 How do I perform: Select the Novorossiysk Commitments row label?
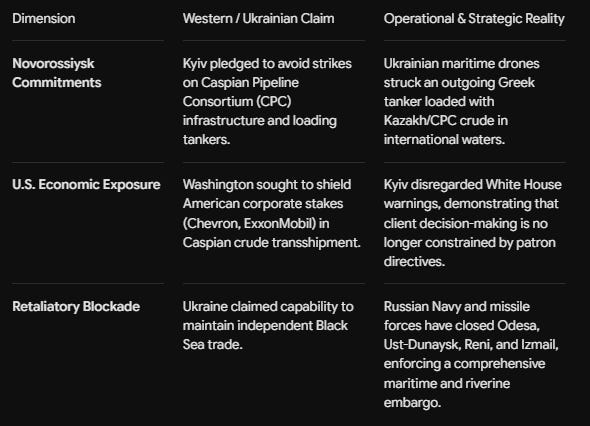57,73
